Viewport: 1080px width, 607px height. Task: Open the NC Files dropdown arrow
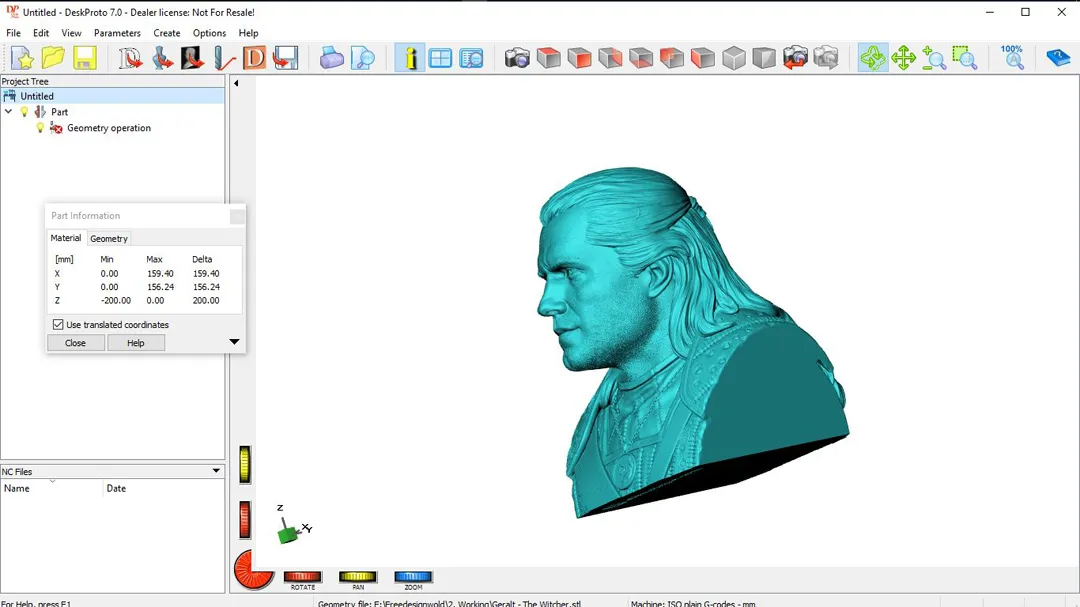pyautogui.click(x=216, y=471)
